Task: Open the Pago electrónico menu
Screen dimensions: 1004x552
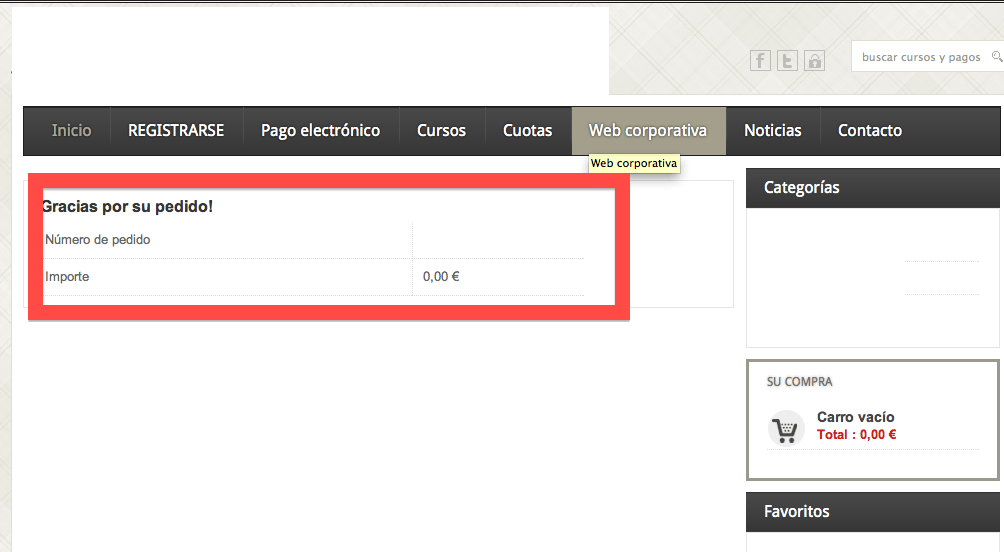Action: click(x=320, y=131)
